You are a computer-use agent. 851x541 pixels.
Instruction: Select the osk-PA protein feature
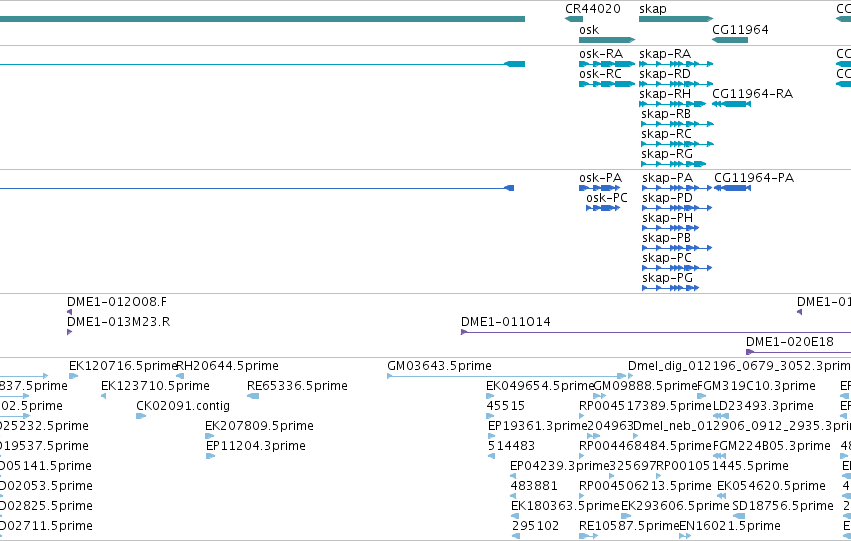click(600, 188)
